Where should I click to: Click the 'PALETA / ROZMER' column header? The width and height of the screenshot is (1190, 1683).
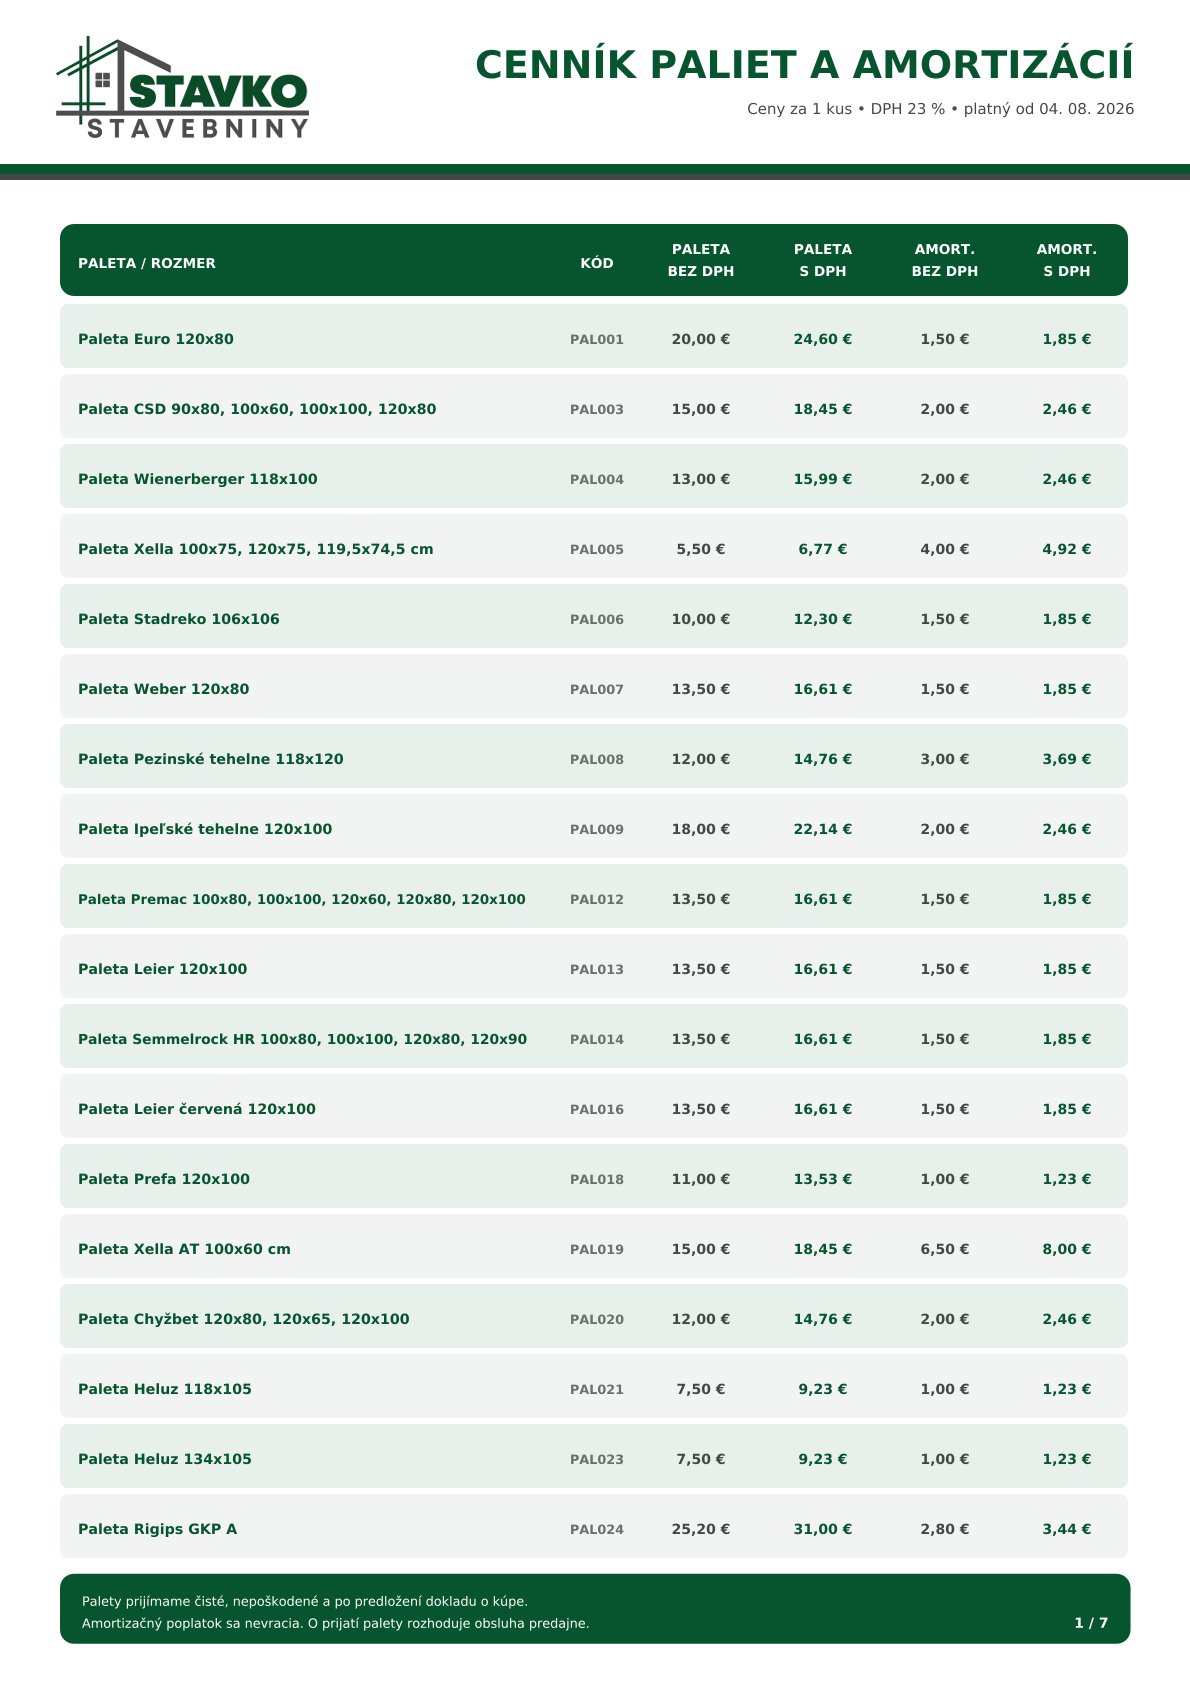(x=147, y=263)
